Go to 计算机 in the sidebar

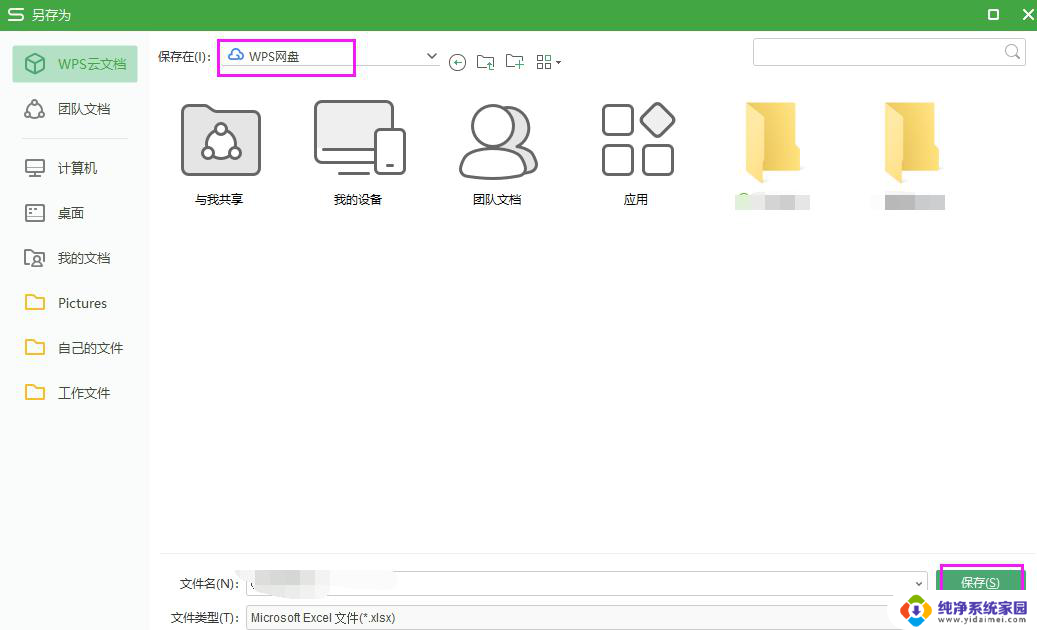75,168
